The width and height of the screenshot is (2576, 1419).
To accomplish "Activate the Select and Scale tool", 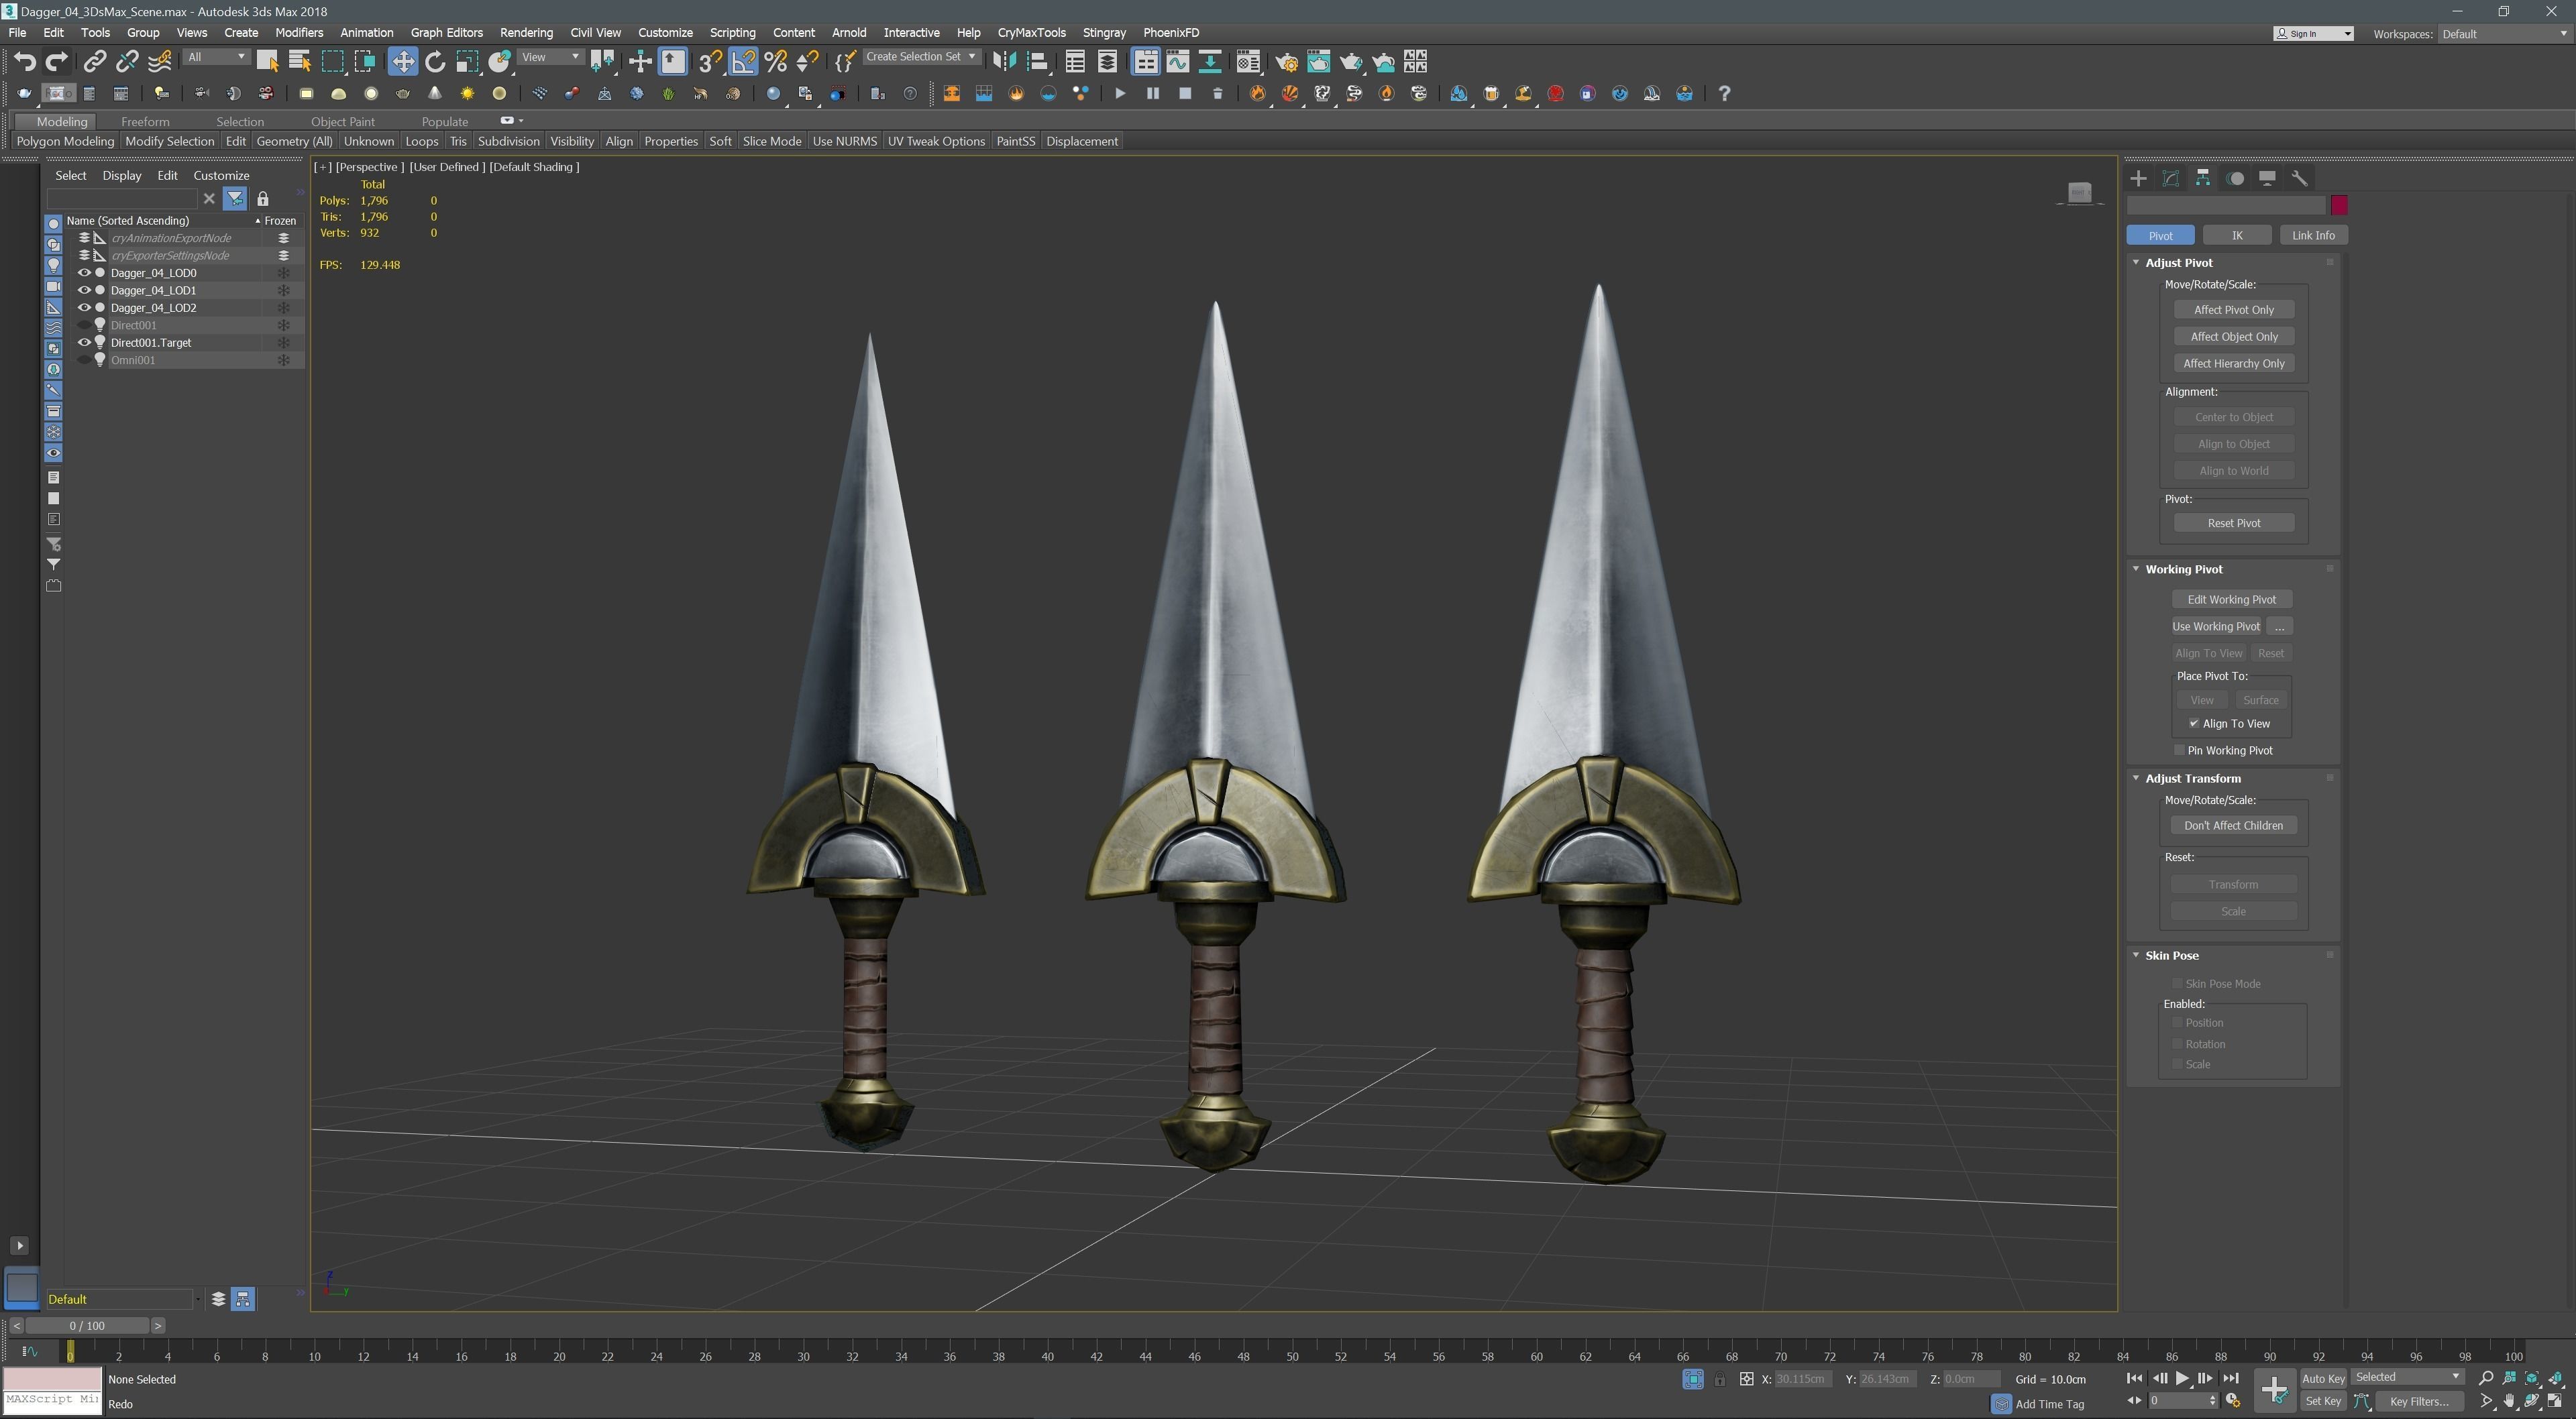I will click(467, 62).
